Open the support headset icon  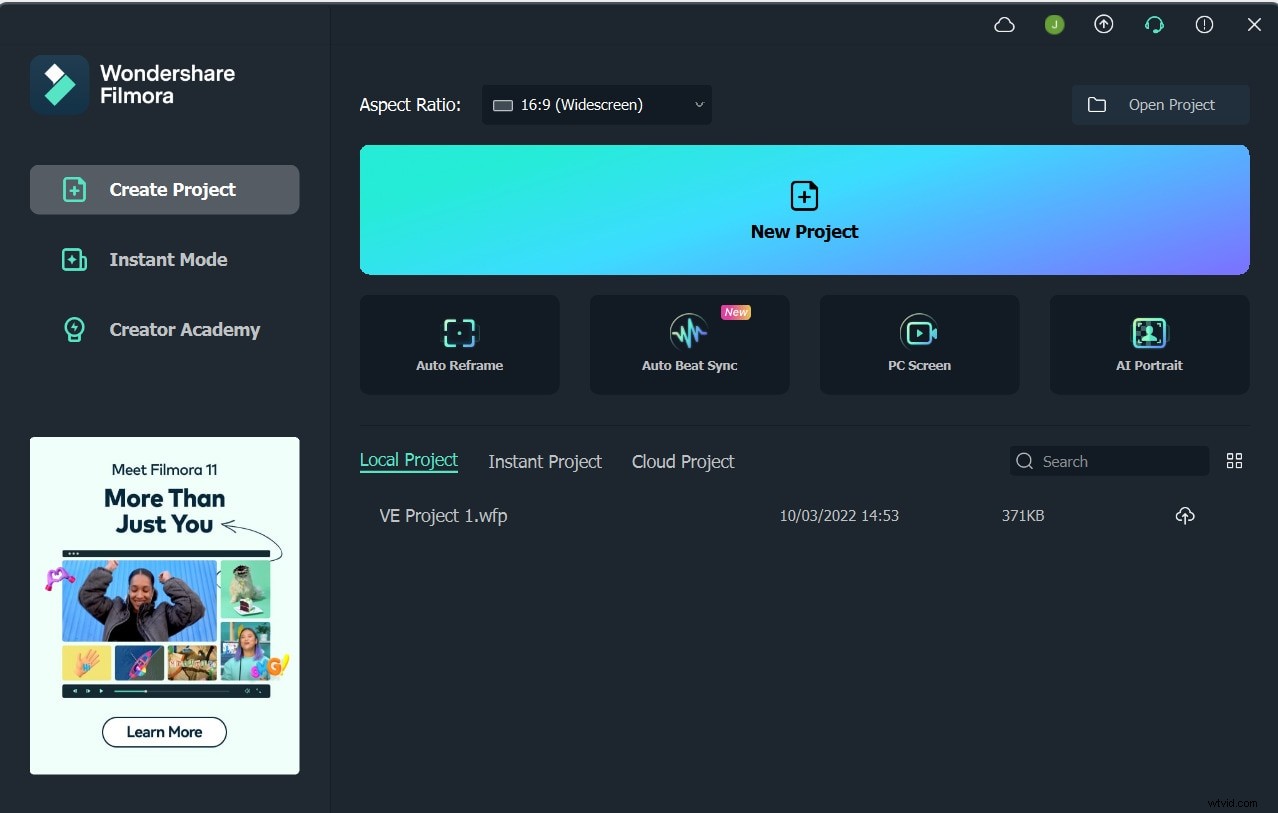coord(1154,24)
